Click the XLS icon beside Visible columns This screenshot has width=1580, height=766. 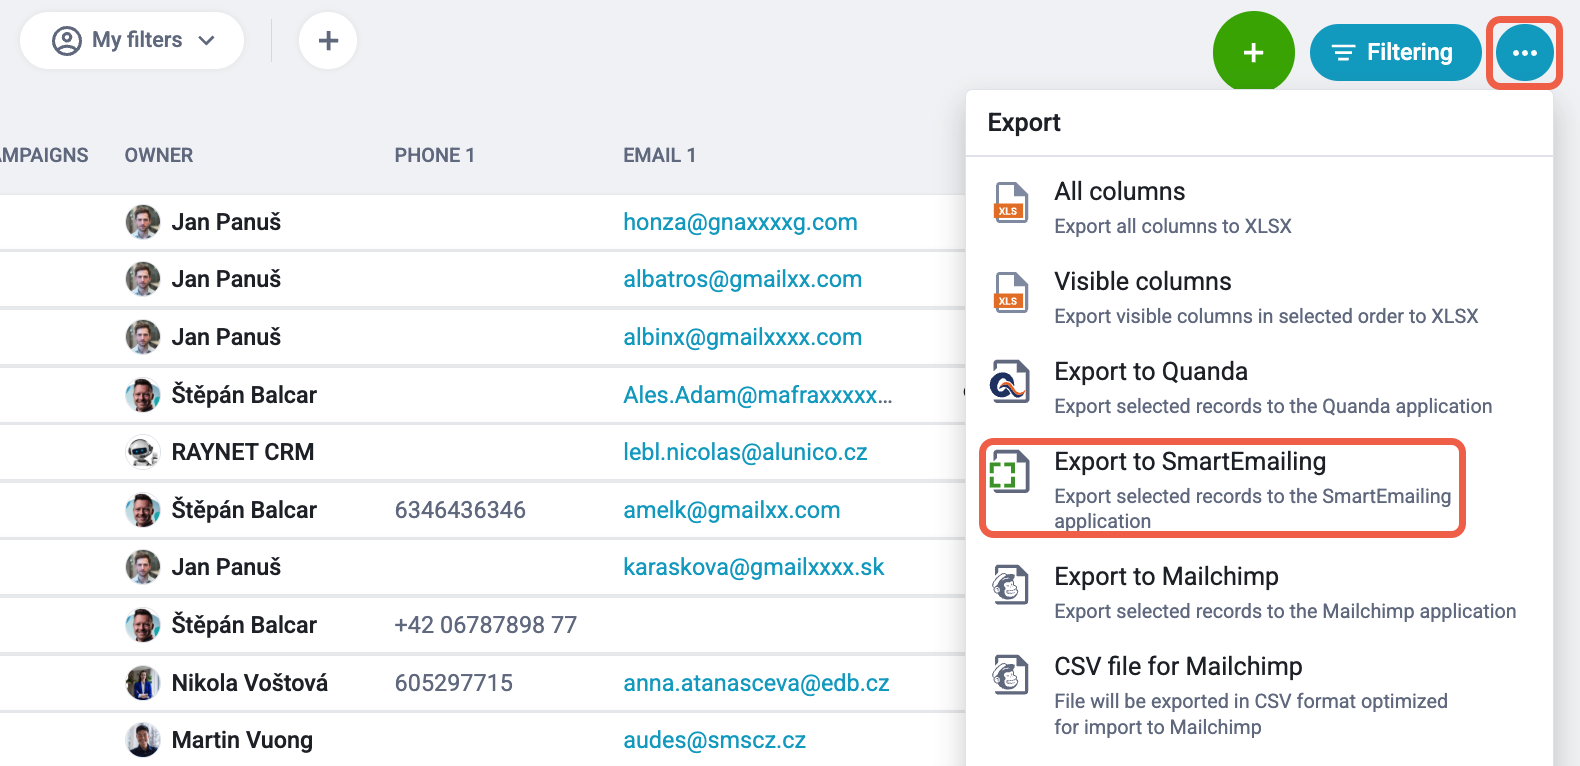coord(1010,293)
